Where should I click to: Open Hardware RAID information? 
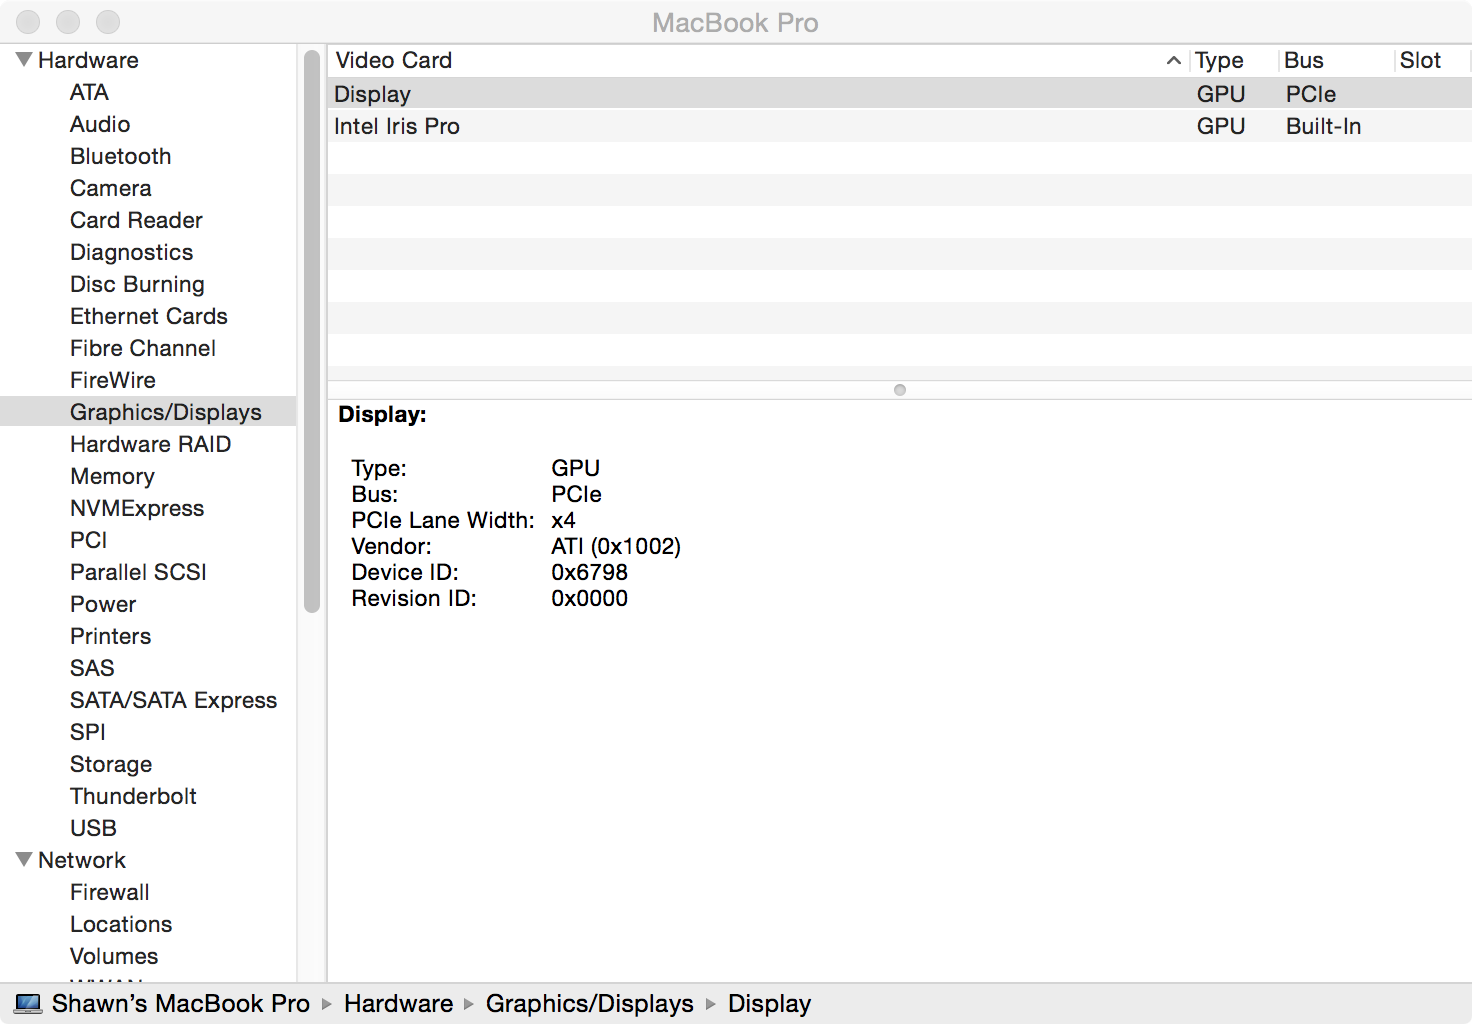point(151,444)
